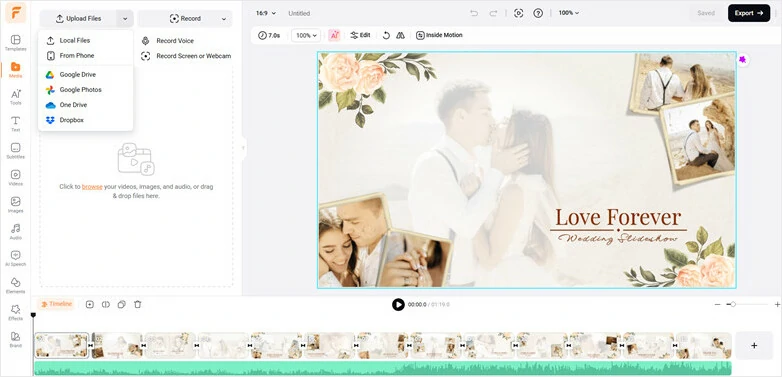Viewport: 782px width, 377px height.
Task: Click the split scene icon
Action: click(105, 304)
